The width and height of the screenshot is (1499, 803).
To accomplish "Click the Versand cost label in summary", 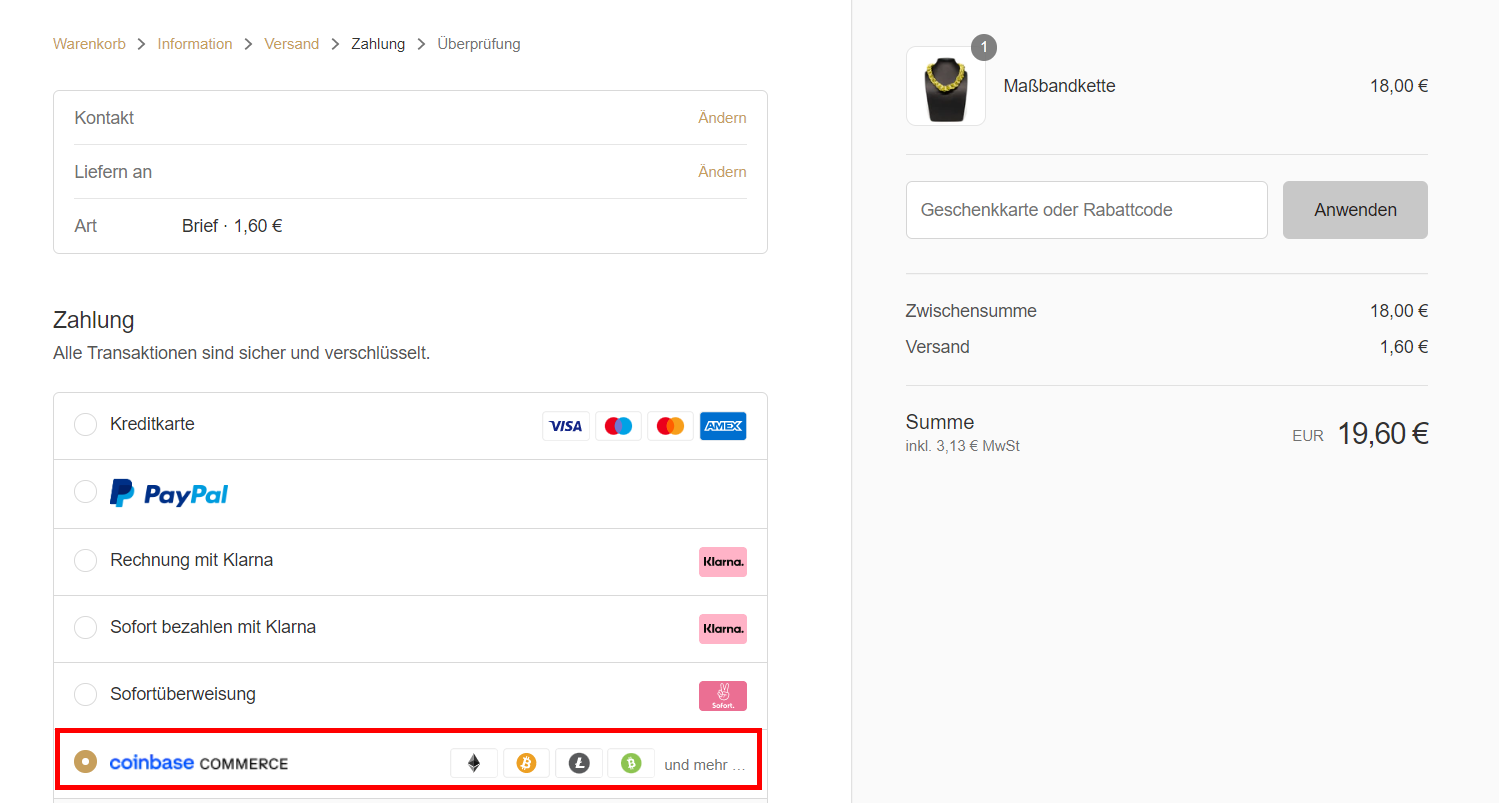I will click(x=938, y=347).
